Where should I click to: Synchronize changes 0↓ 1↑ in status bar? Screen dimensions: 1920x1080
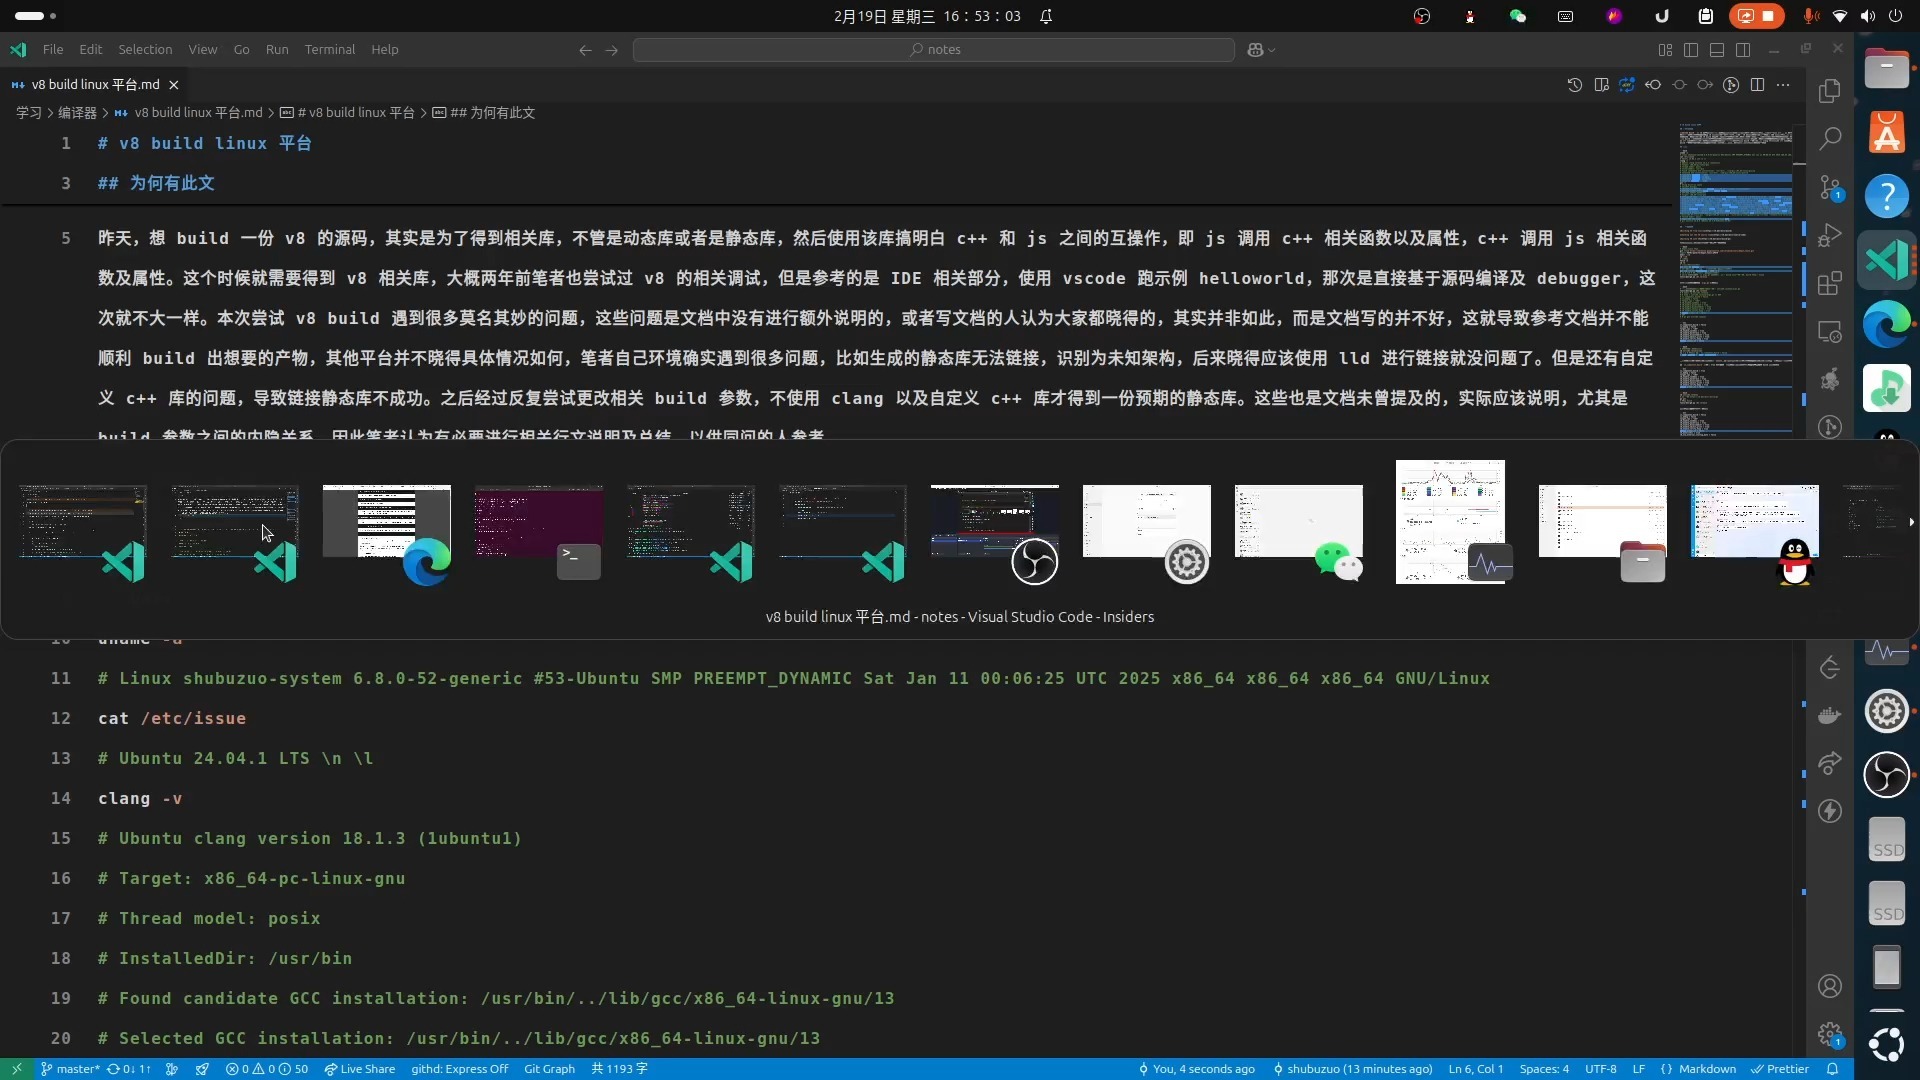129,1069
